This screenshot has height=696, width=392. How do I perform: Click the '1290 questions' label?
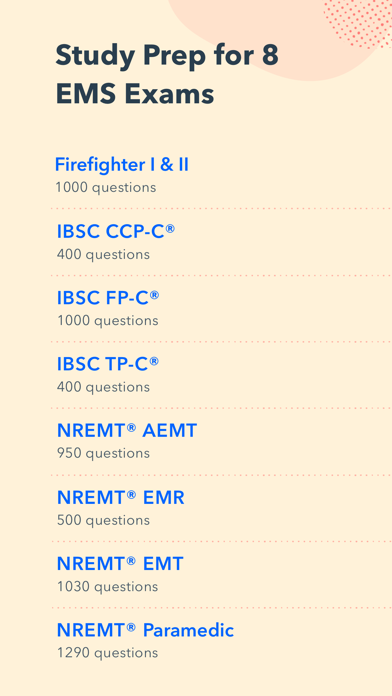[x=107, y=653]
